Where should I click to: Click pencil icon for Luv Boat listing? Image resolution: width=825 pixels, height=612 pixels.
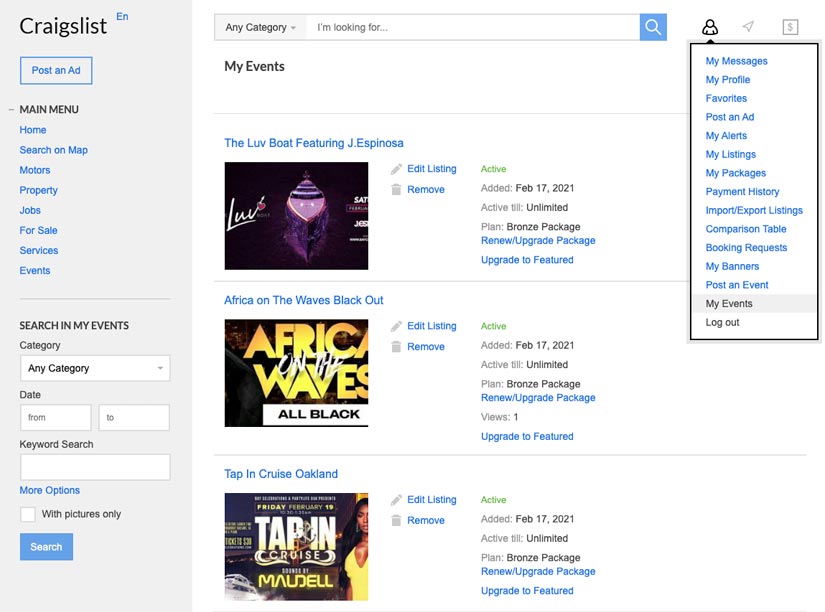[397, 169]
